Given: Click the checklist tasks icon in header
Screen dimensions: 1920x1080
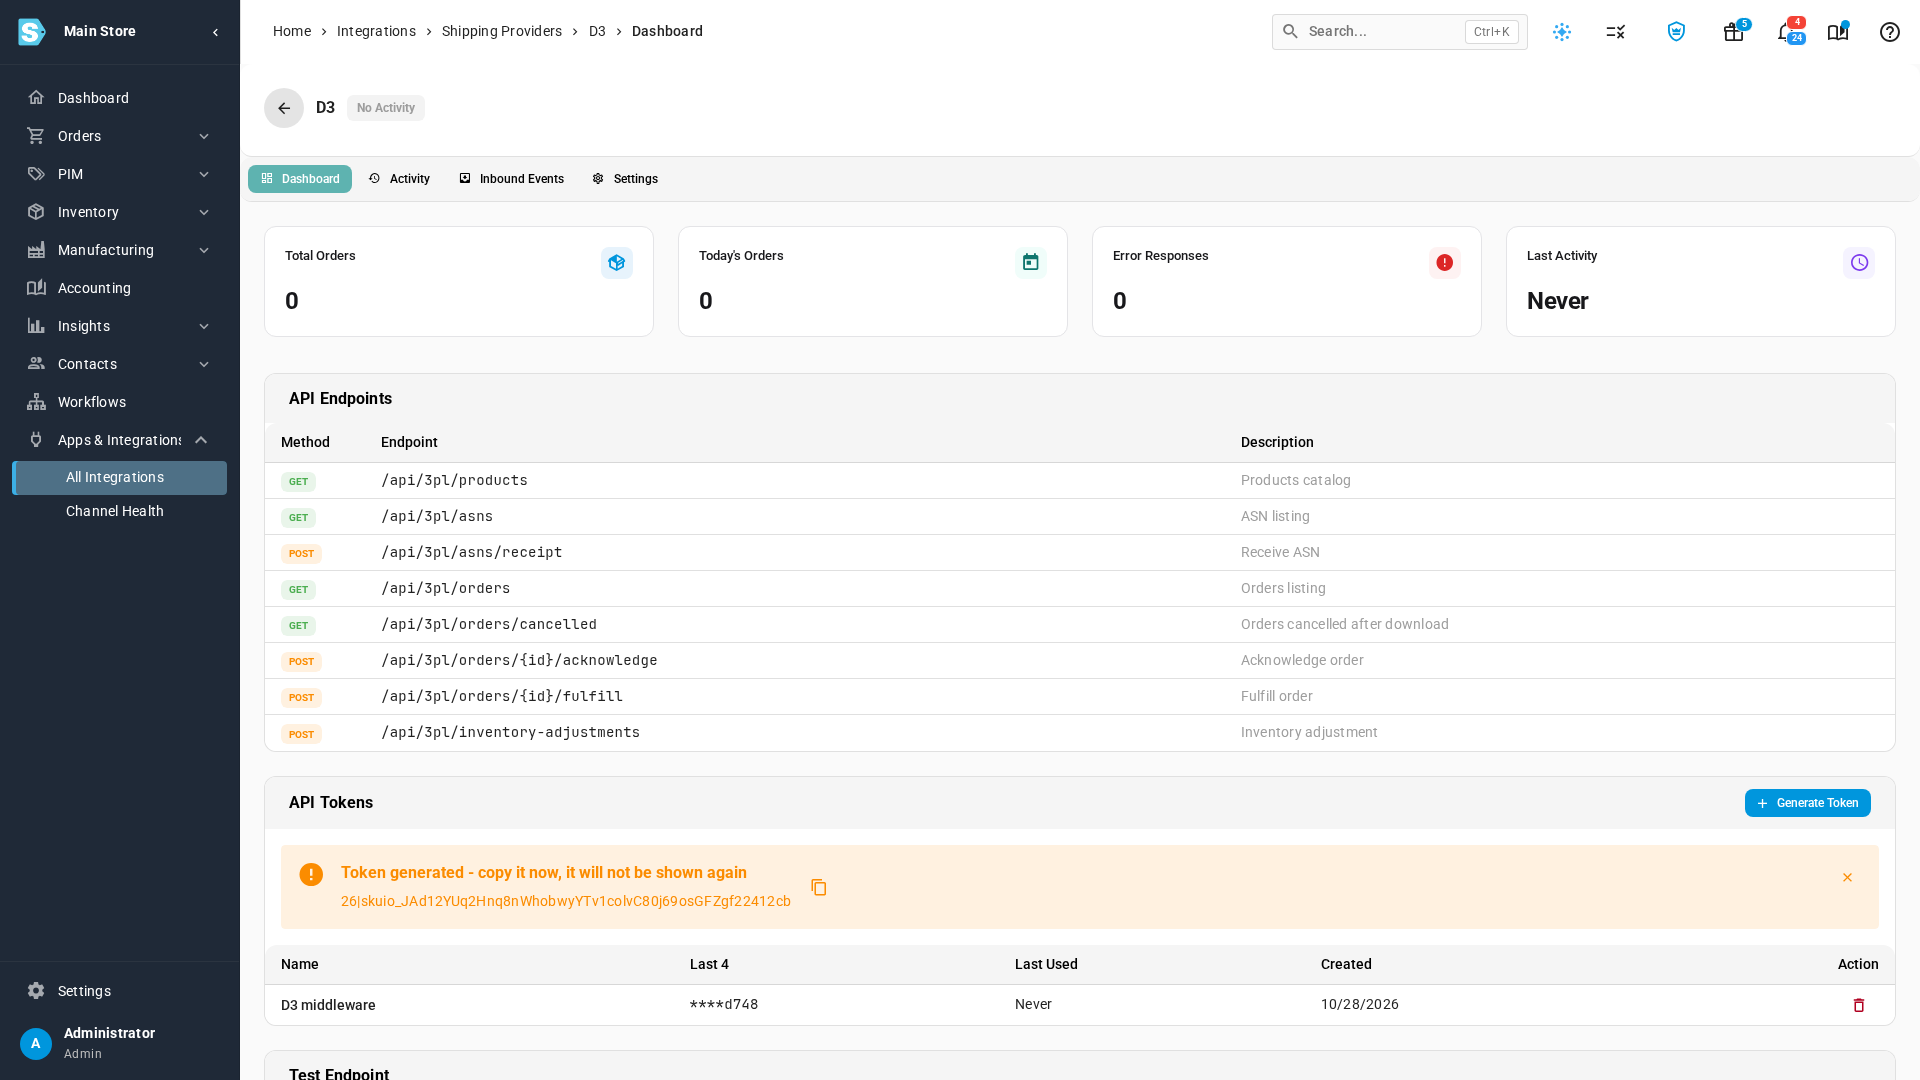Looking at the screenshot, I should (1616, 32).
